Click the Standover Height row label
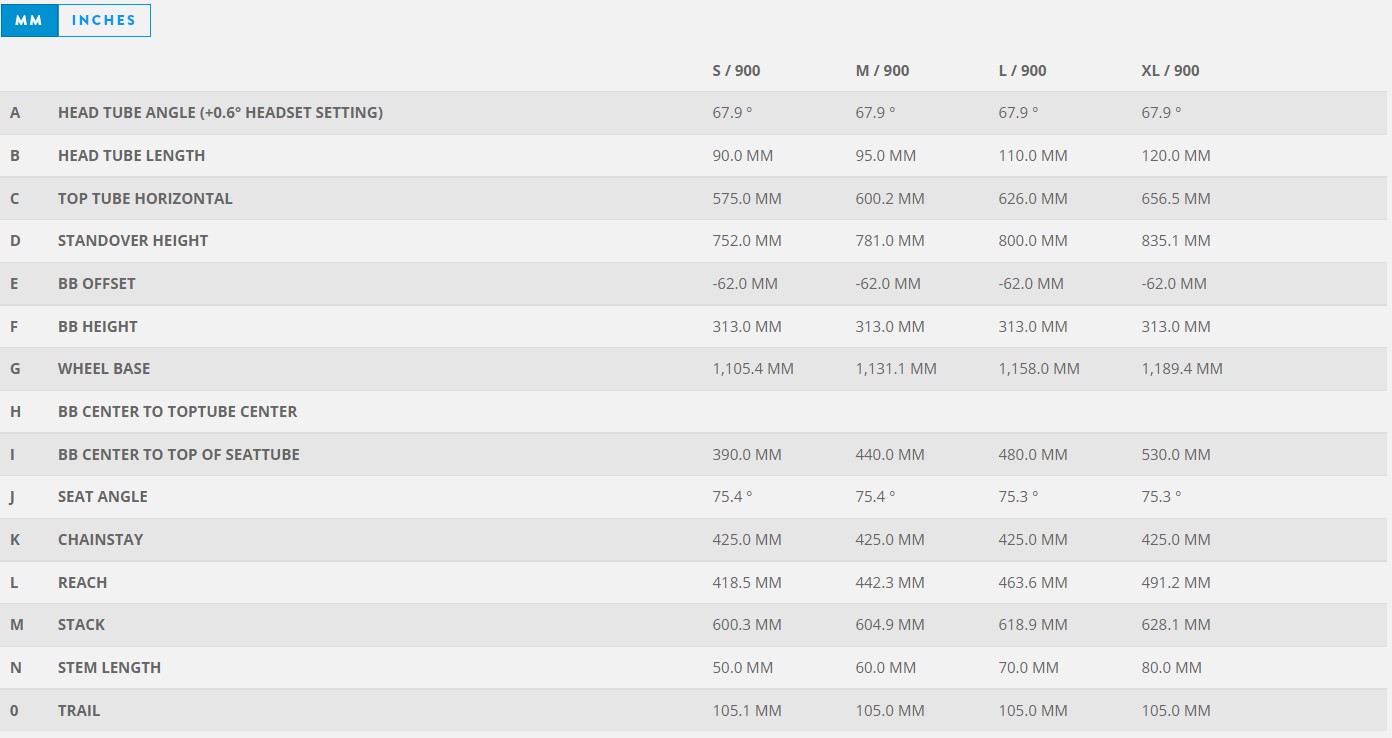This screenshot has width=1392, height=738. click(x=133, y=241)
